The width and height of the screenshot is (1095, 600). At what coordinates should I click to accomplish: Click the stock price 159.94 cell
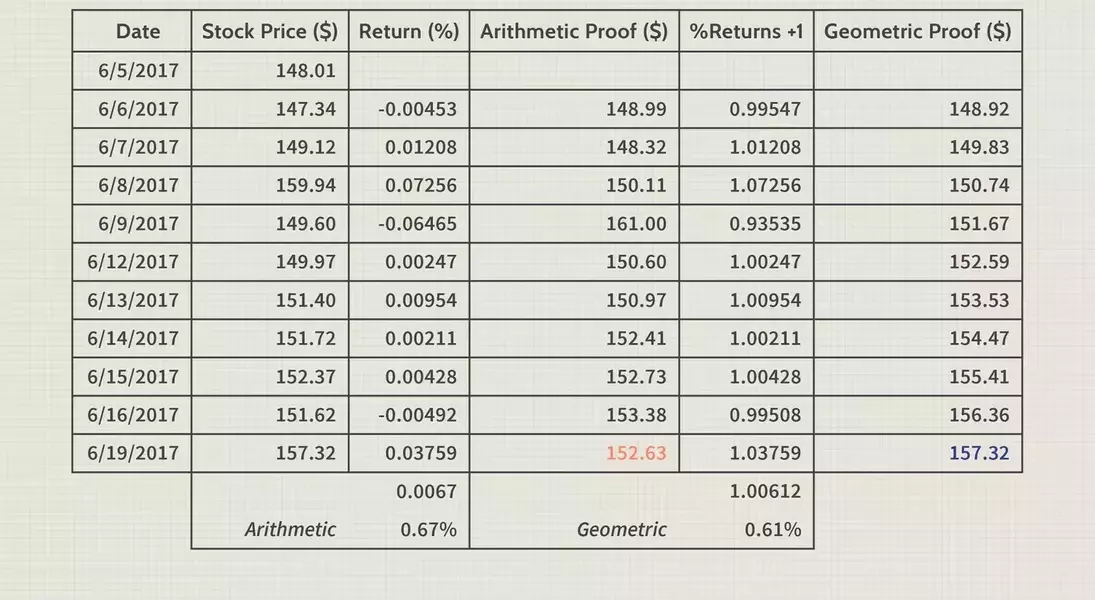click(x=305, y=186)
